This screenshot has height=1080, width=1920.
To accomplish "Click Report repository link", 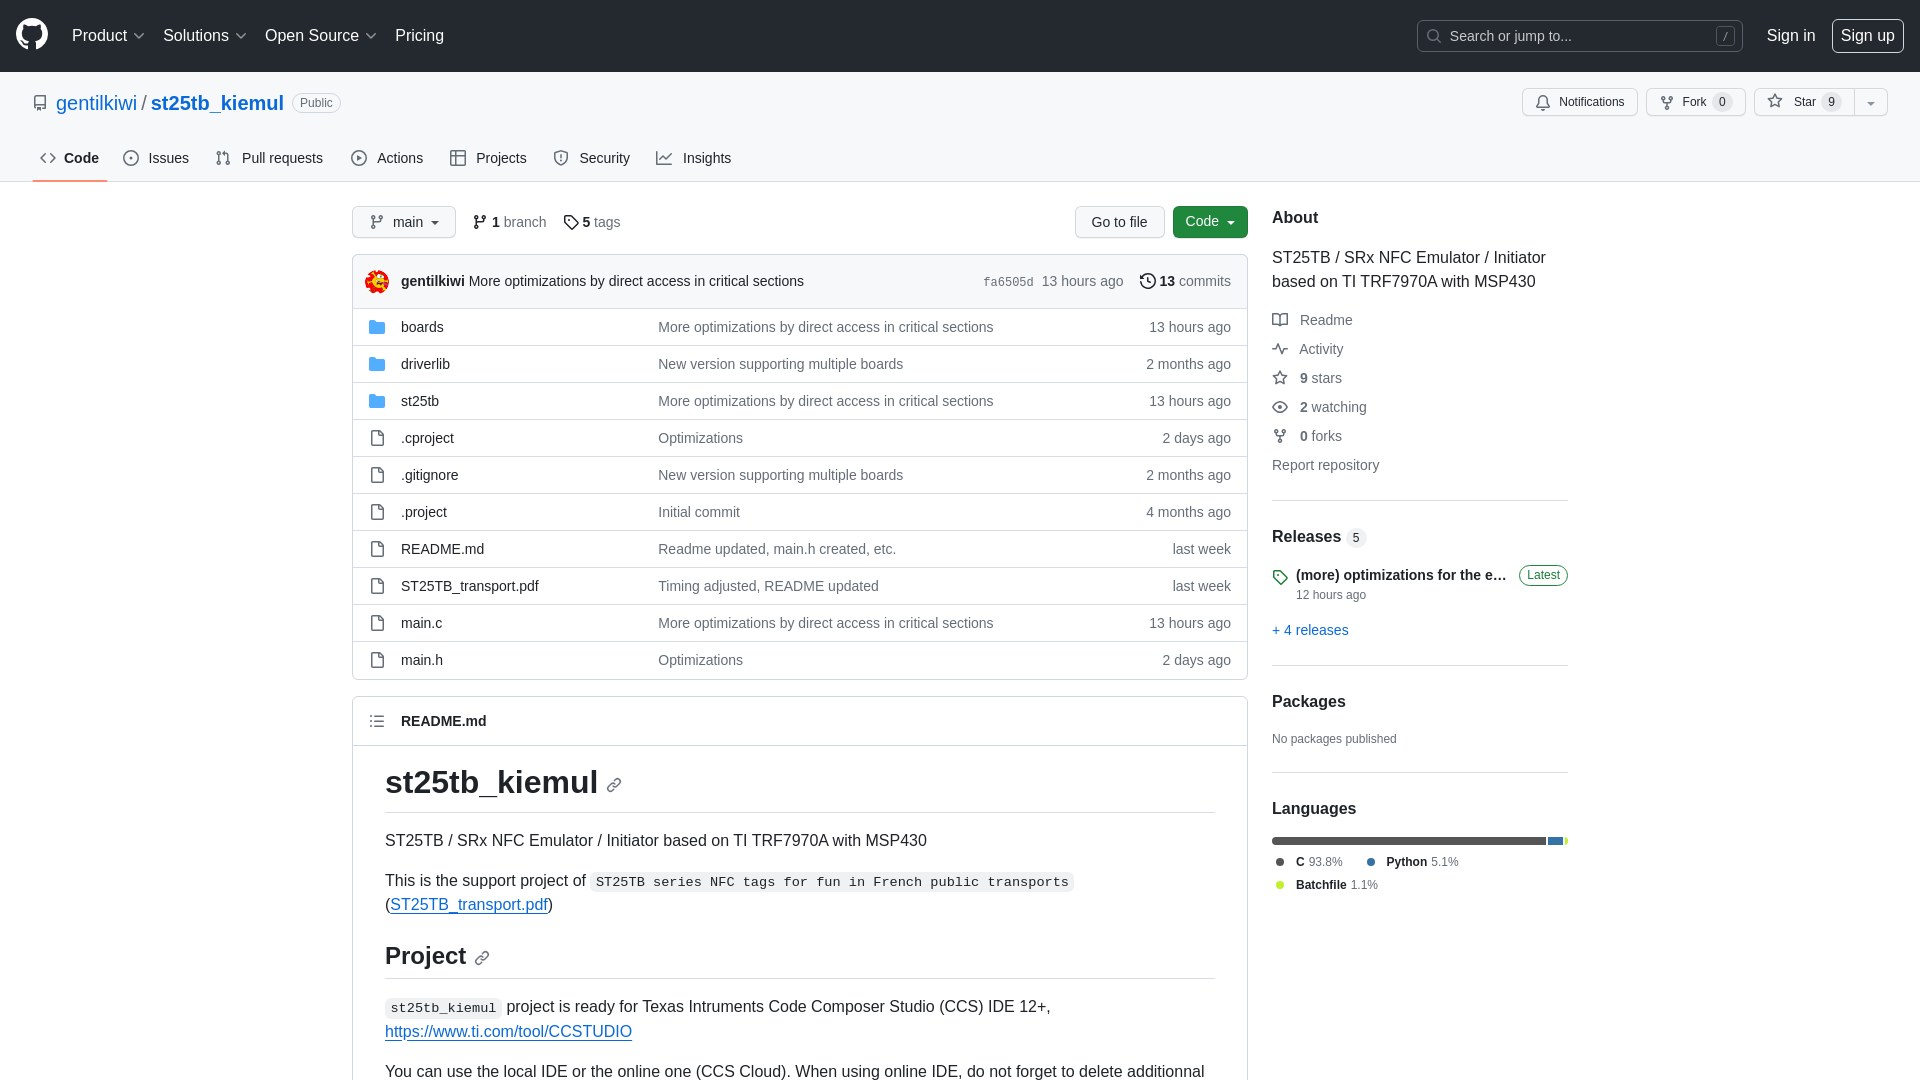I will point(1325,465).
